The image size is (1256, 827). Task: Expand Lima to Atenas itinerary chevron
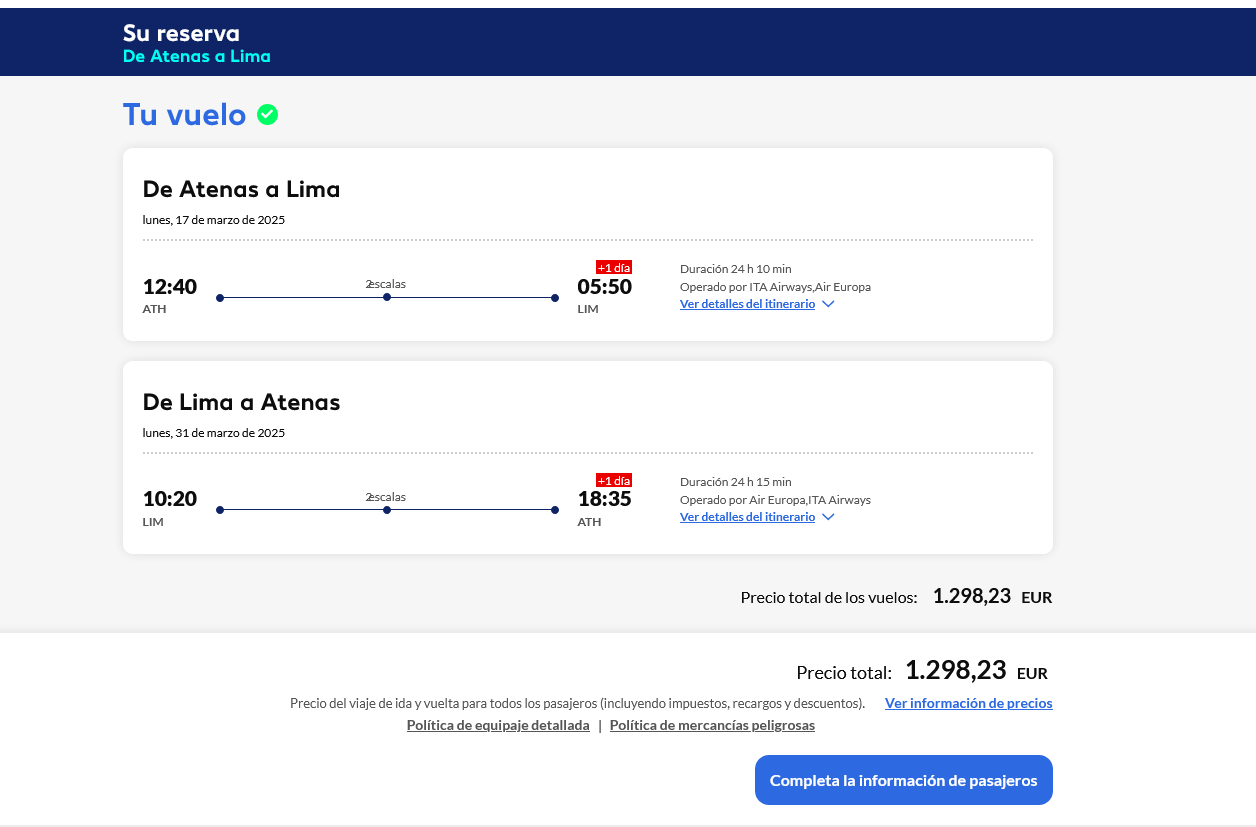(828, 517)
